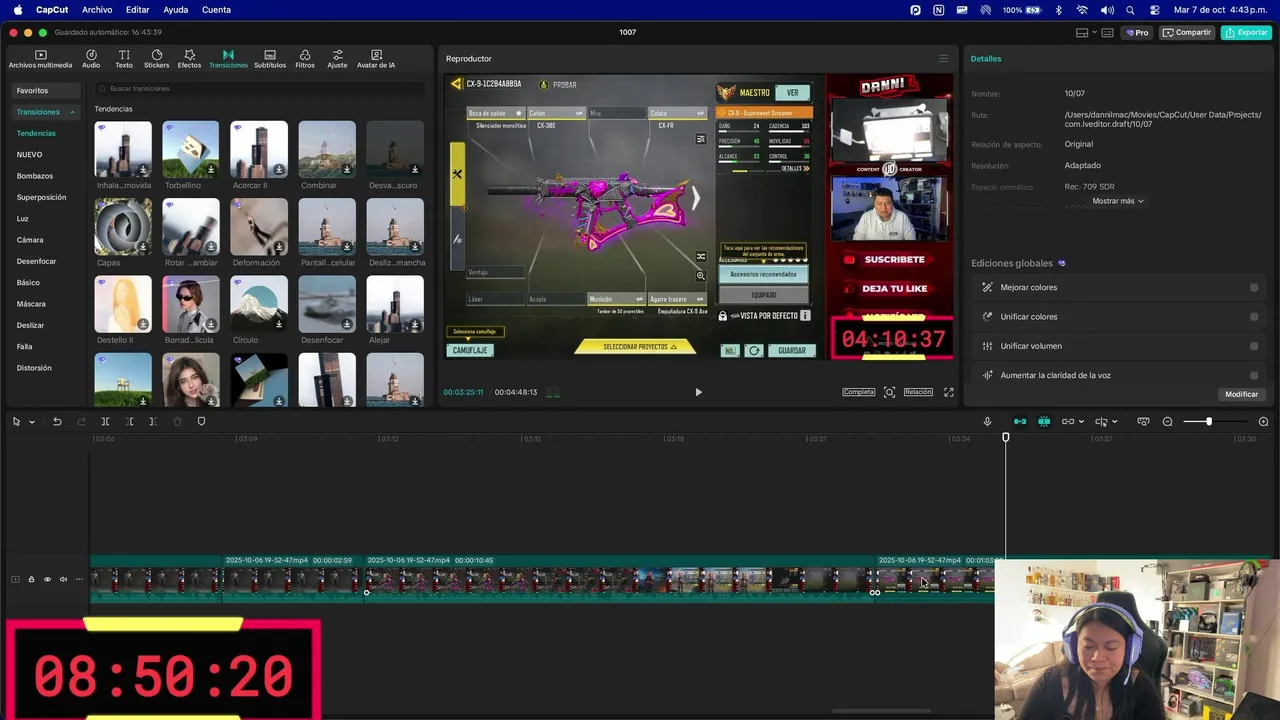Download the Torbellino transition
The image size is (1280, 720).
[211, 169]
